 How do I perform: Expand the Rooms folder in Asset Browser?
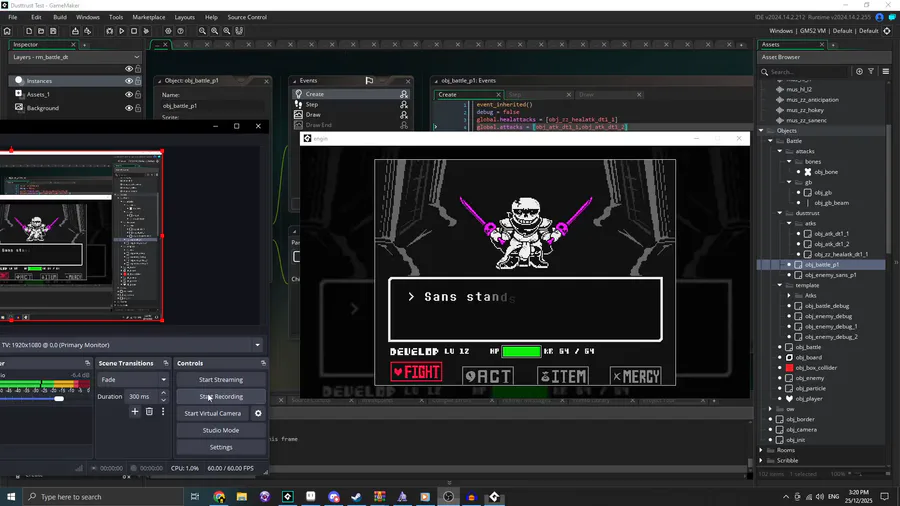coord(762,450)
